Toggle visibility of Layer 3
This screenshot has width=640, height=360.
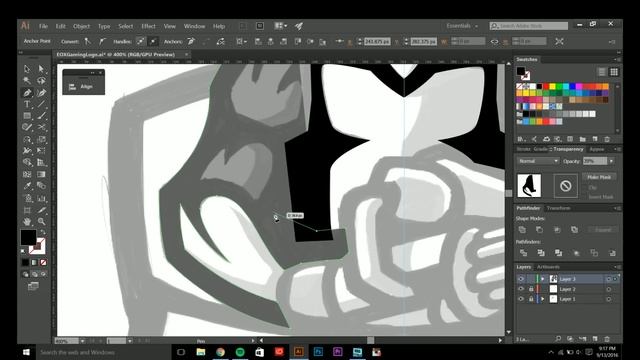click(521, 279)
